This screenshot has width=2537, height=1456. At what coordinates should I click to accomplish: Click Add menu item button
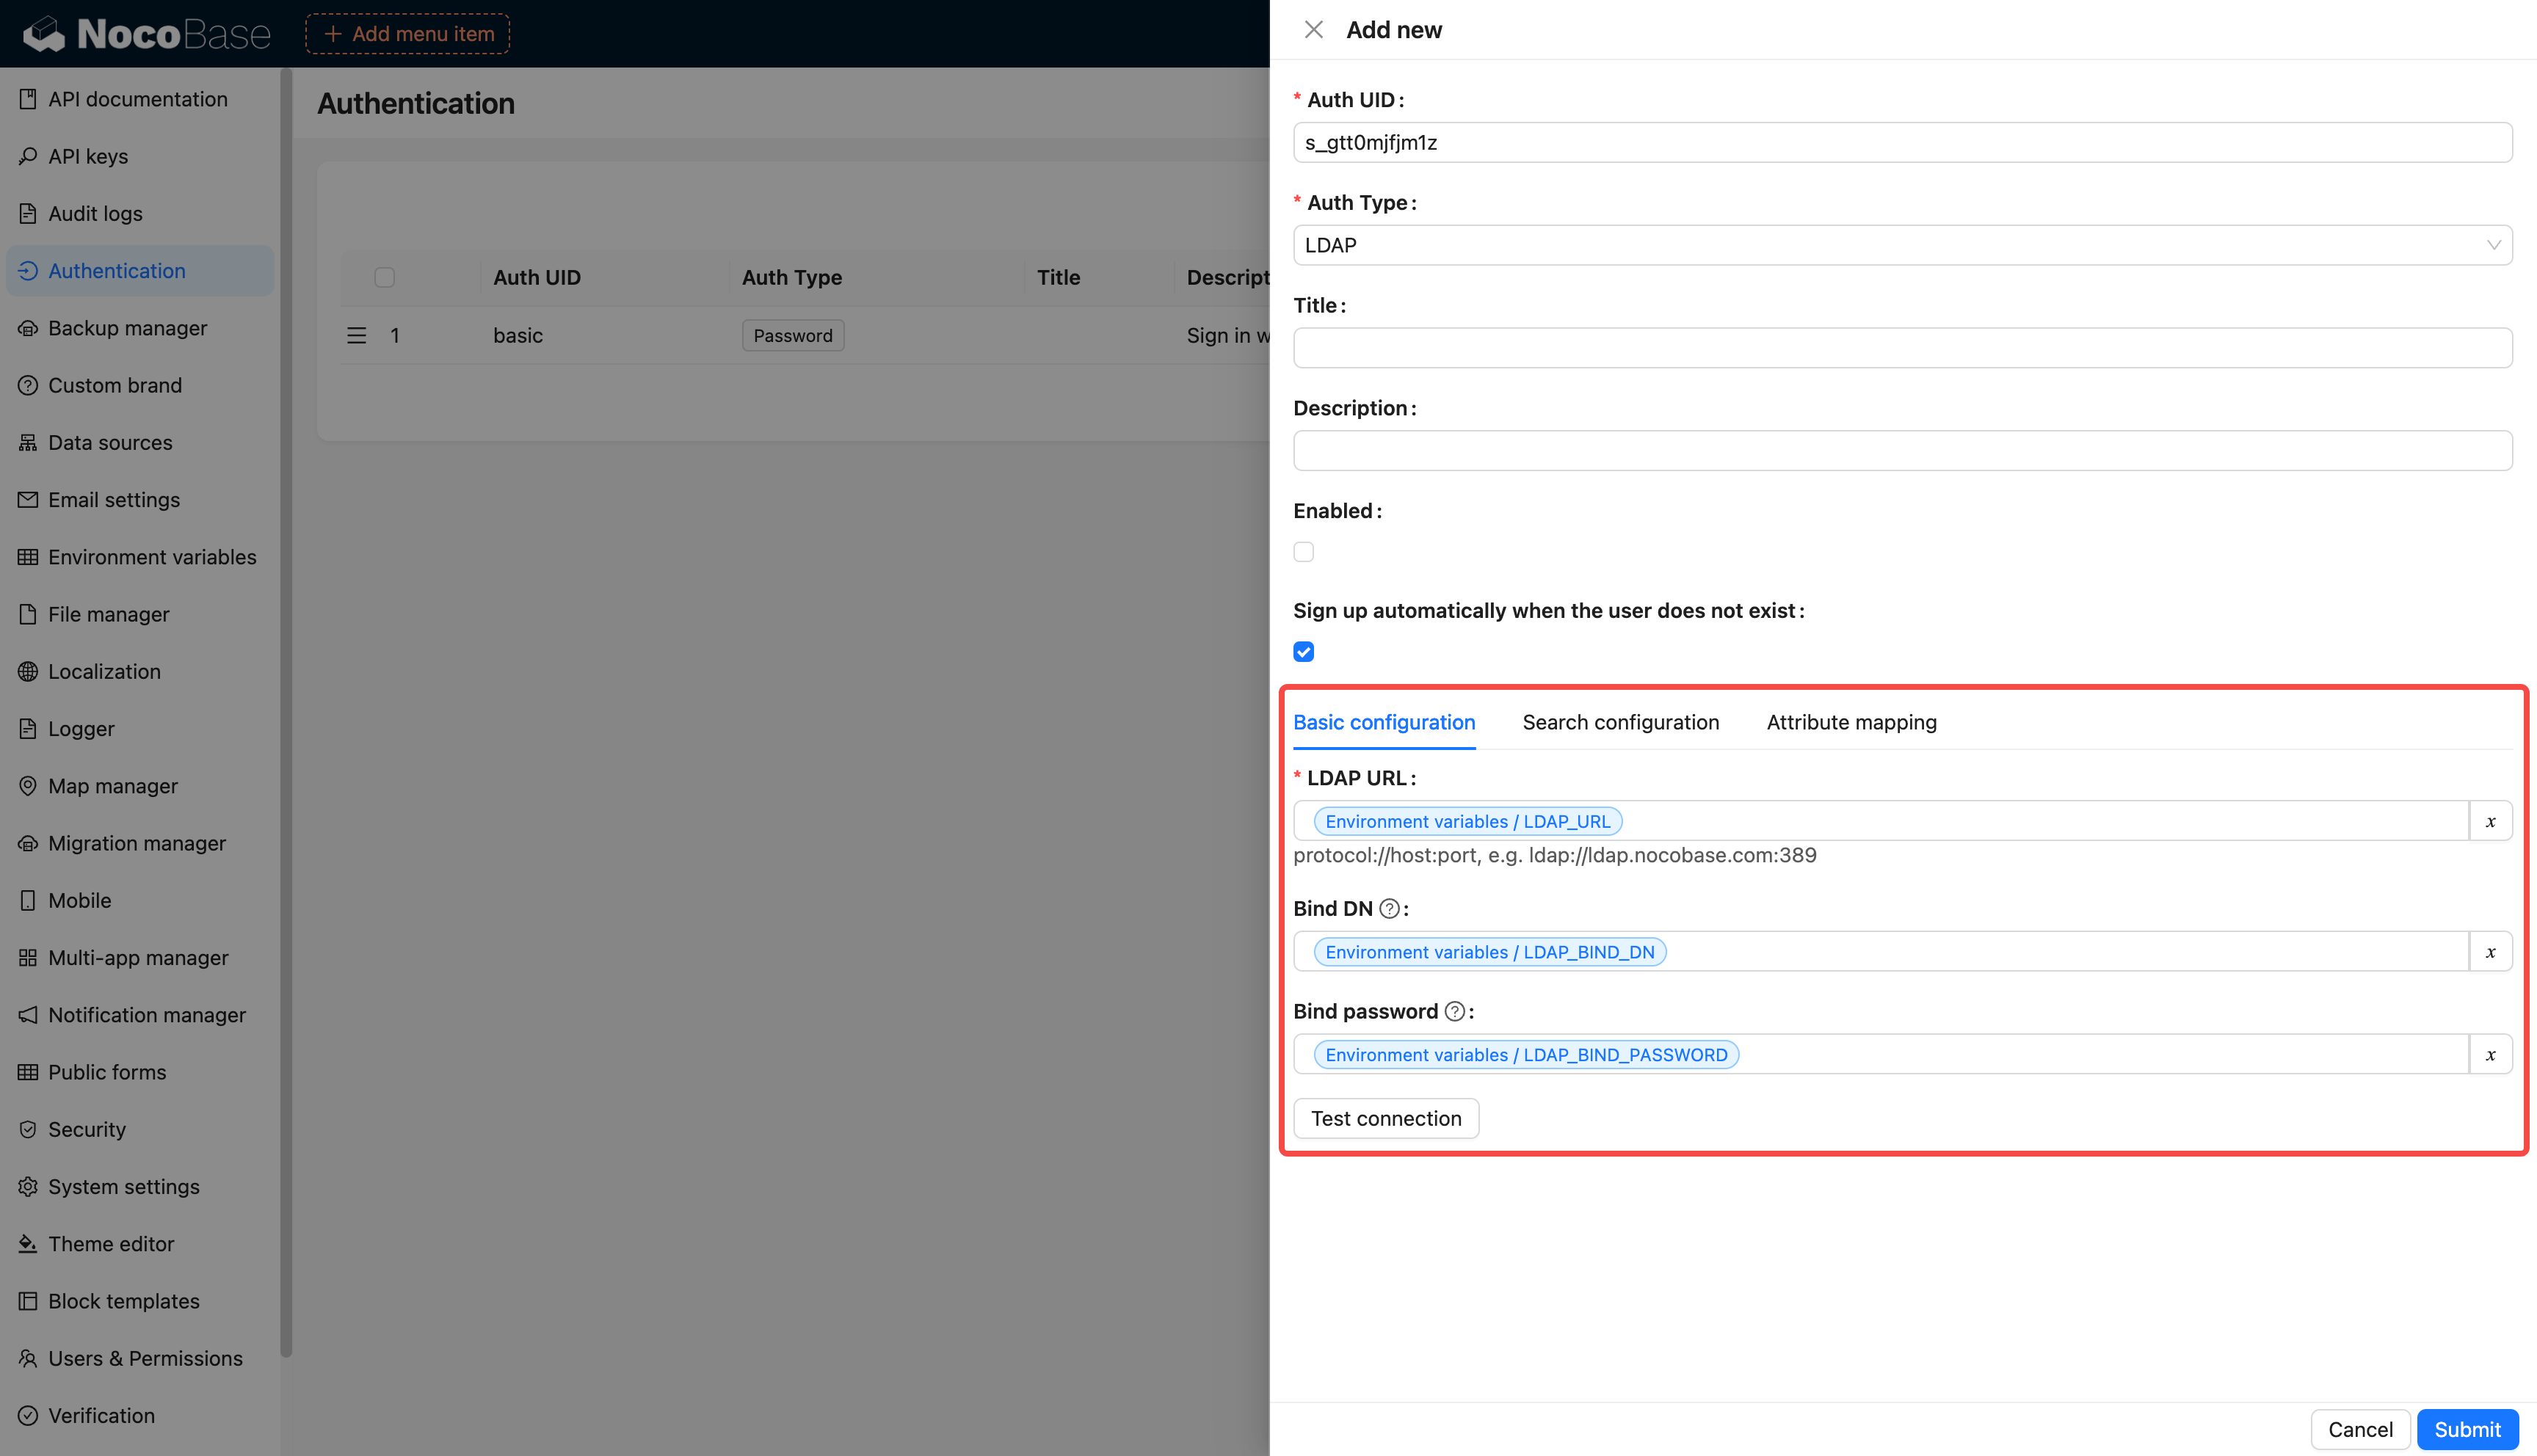tap(408, 34)
